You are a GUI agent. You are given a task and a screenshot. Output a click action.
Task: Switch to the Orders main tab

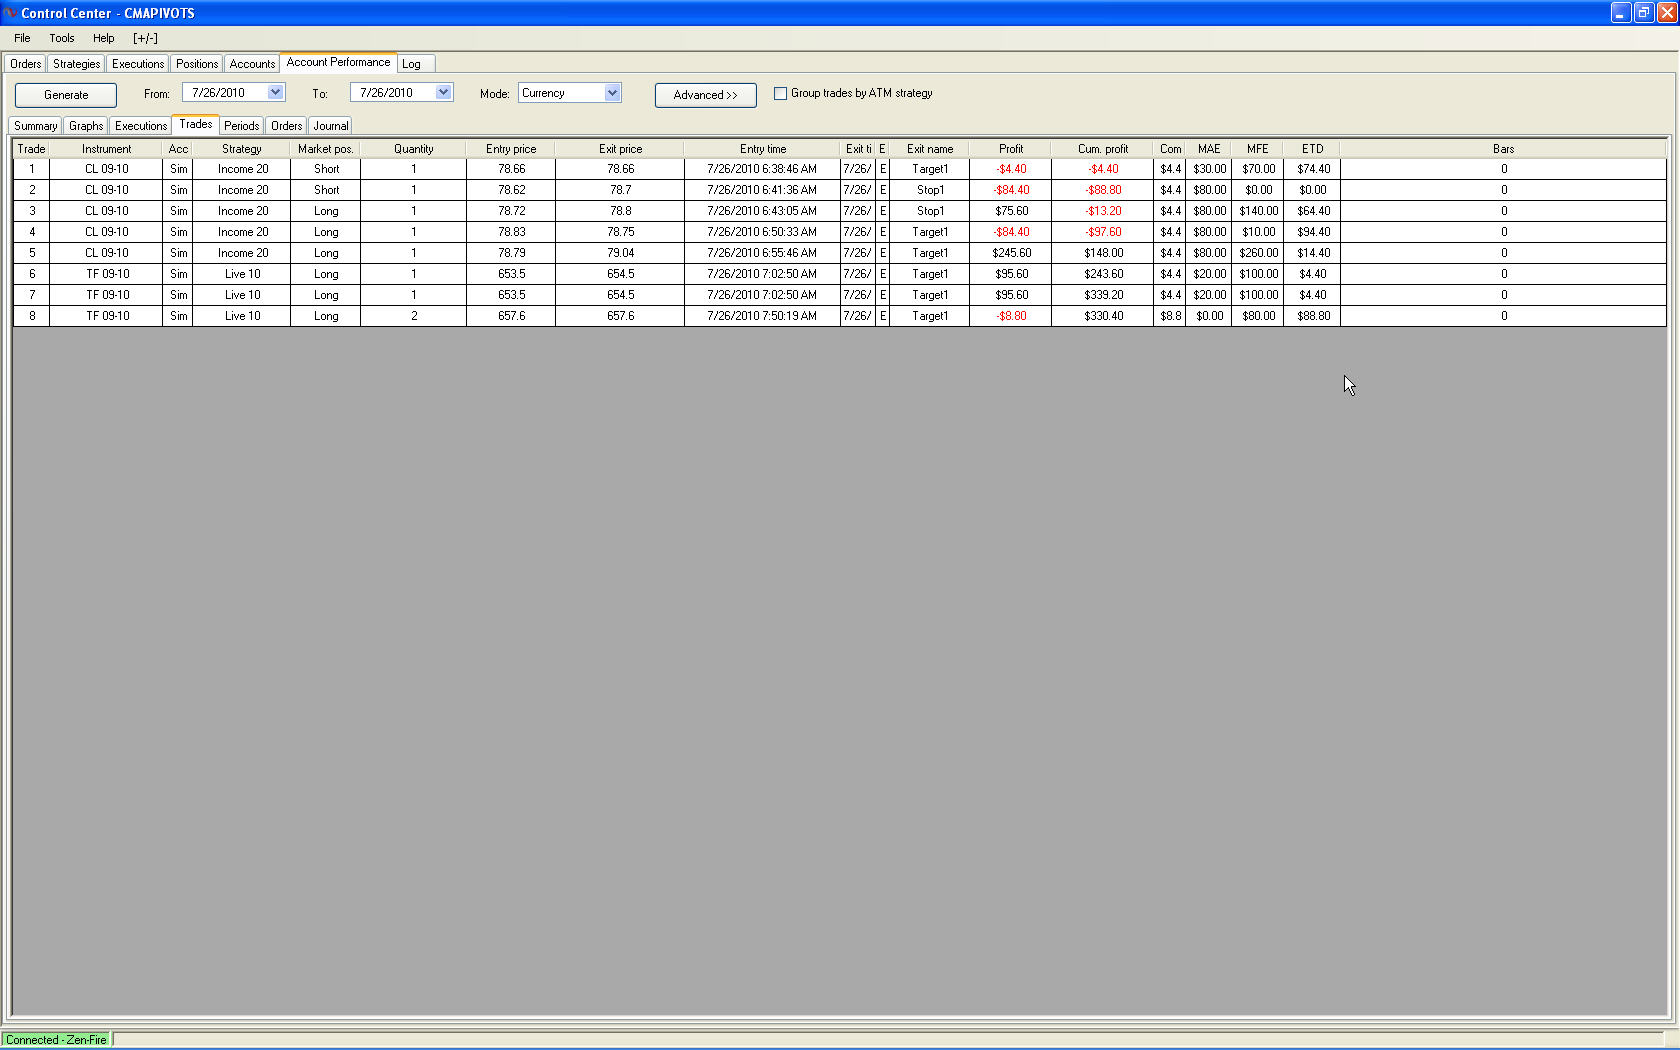pyautogui.click(x=26, y=64)
